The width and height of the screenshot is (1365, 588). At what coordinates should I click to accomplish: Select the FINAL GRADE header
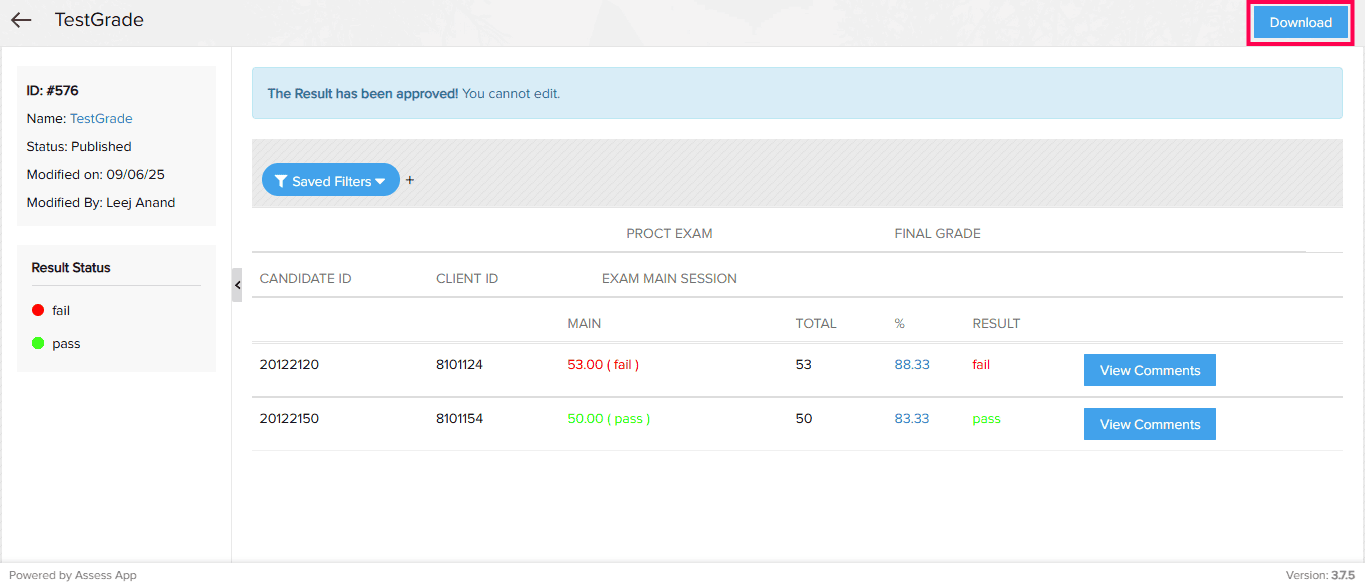[x=937, y=234]
